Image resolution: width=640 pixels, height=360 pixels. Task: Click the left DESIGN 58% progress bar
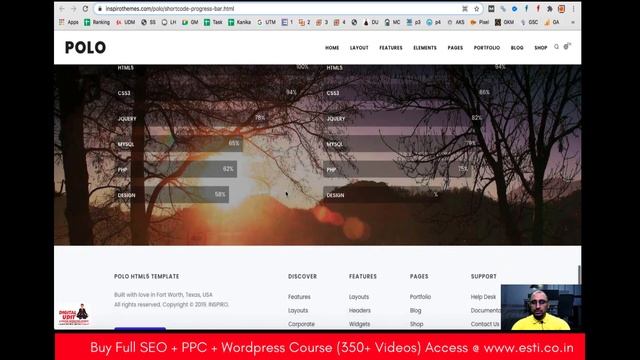pos(172,195)
